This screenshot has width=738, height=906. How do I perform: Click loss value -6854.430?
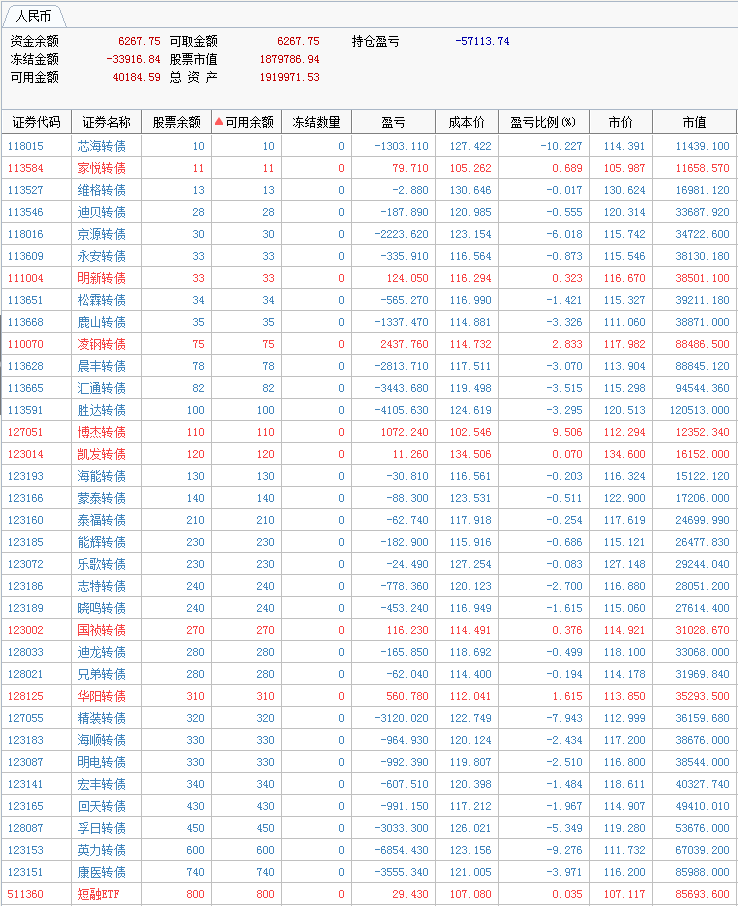(x=402, y=850)
